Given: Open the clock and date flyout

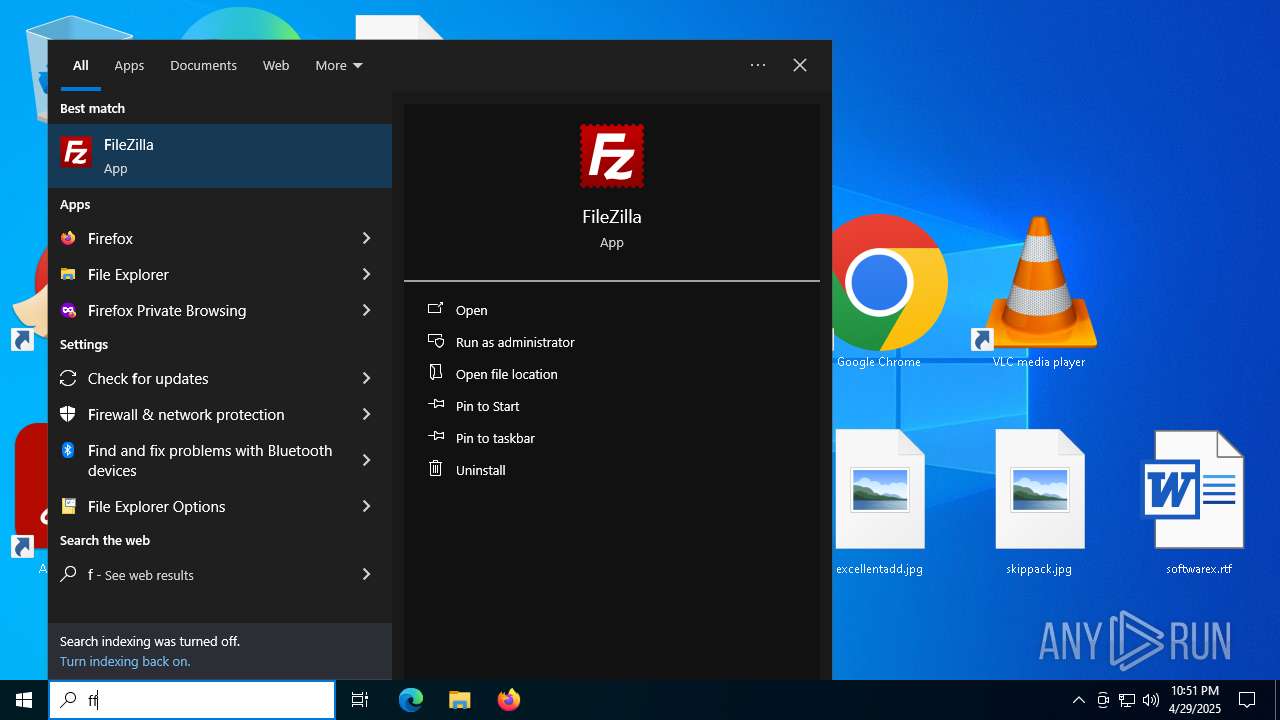Looking at the screenshot, I should coord(1195,700).
